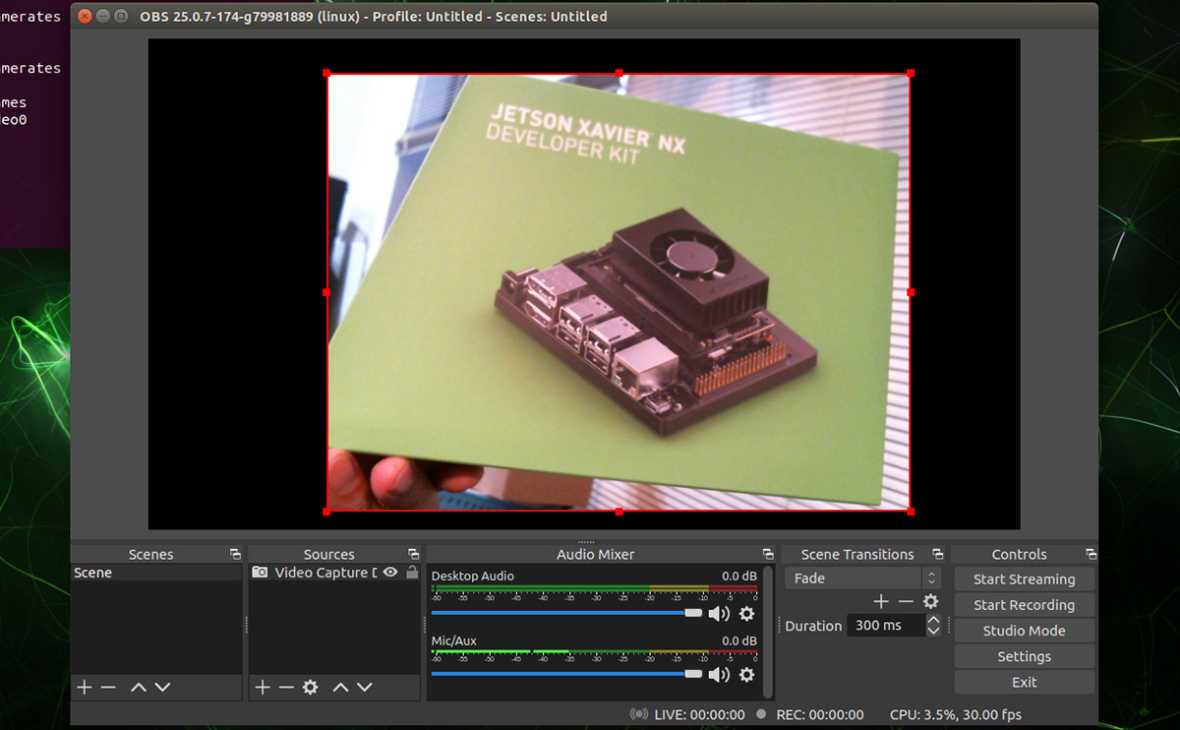Undock the Scenes panel
This screenshot has width=1180, height=730.
[x=236, y=554]
